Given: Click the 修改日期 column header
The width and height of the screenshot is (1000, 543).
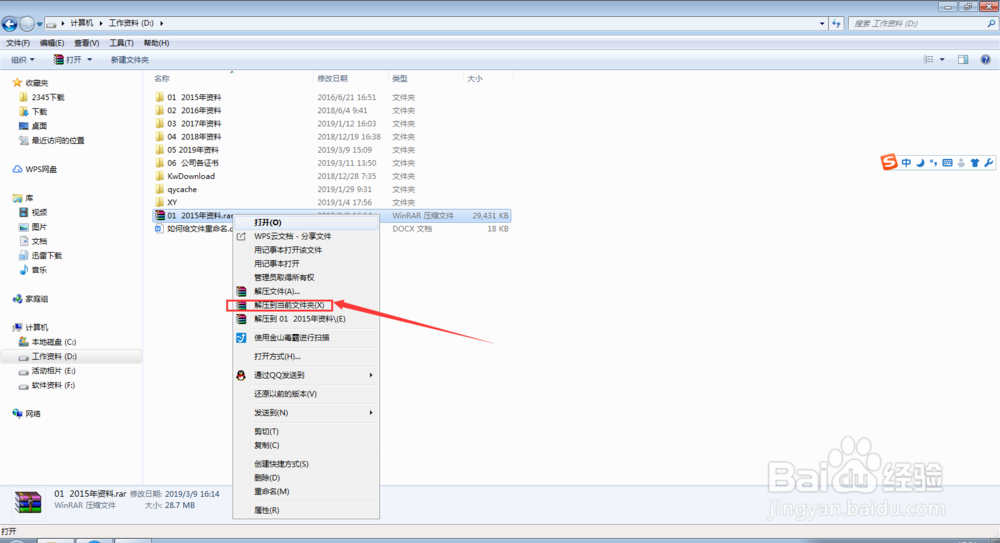Looking at the screenshot, I should (x=351, y=78).
